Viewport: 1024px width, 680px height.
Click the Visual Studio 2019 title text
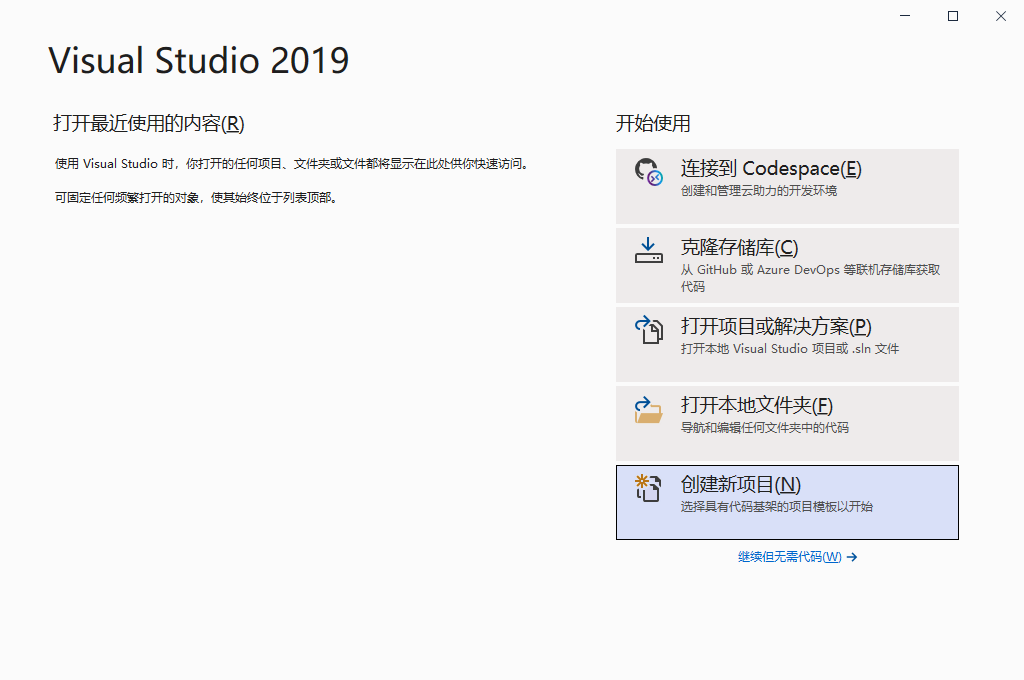(198, 60)
